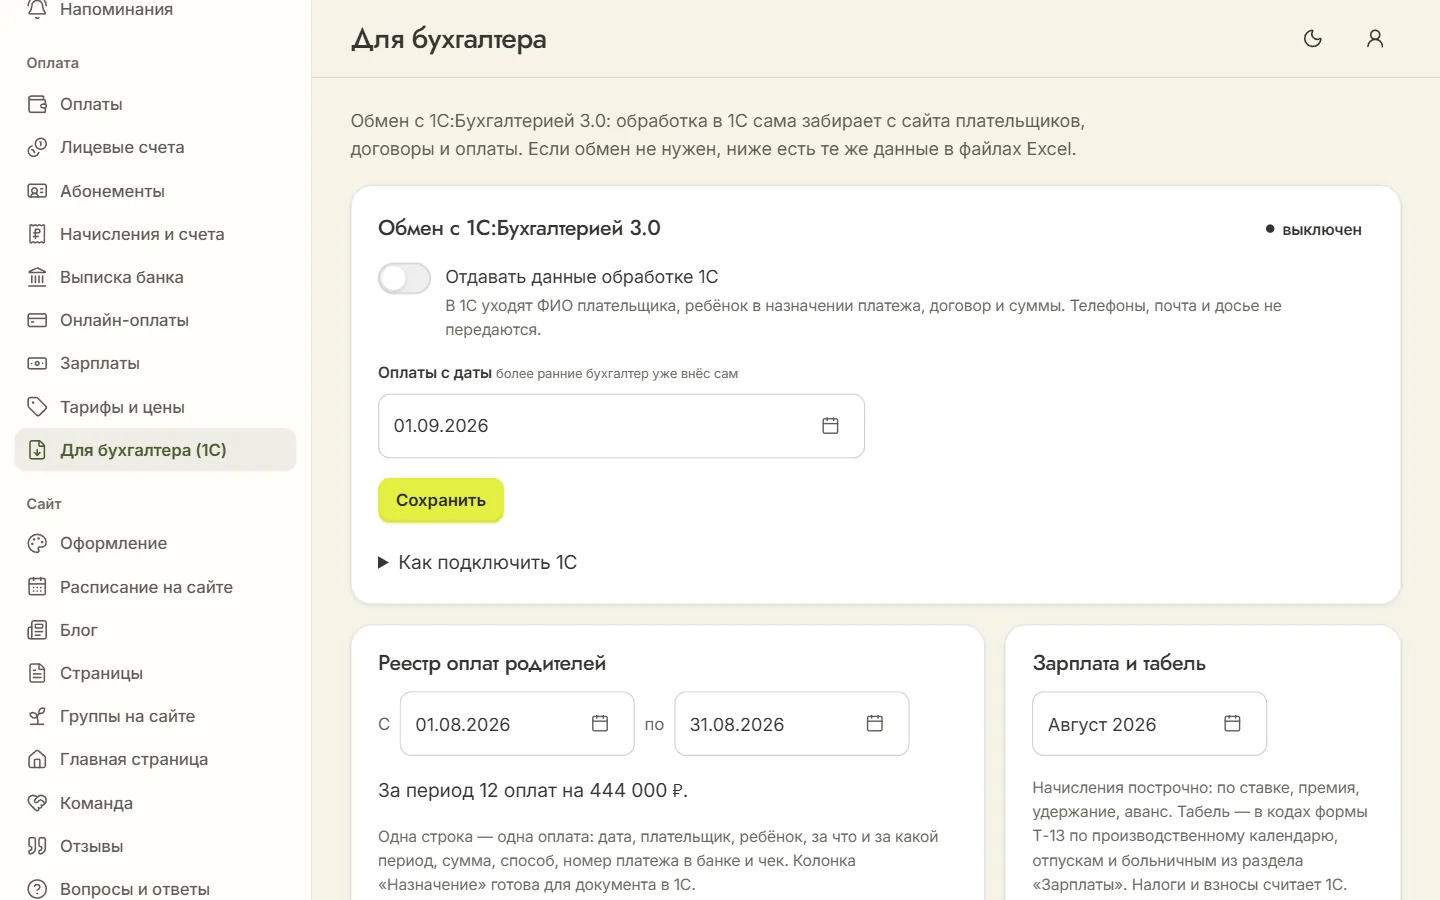Click the Зарплата и табель heading
The height and width of the screenshot is (900, 1440).
tap(1119, 663)
